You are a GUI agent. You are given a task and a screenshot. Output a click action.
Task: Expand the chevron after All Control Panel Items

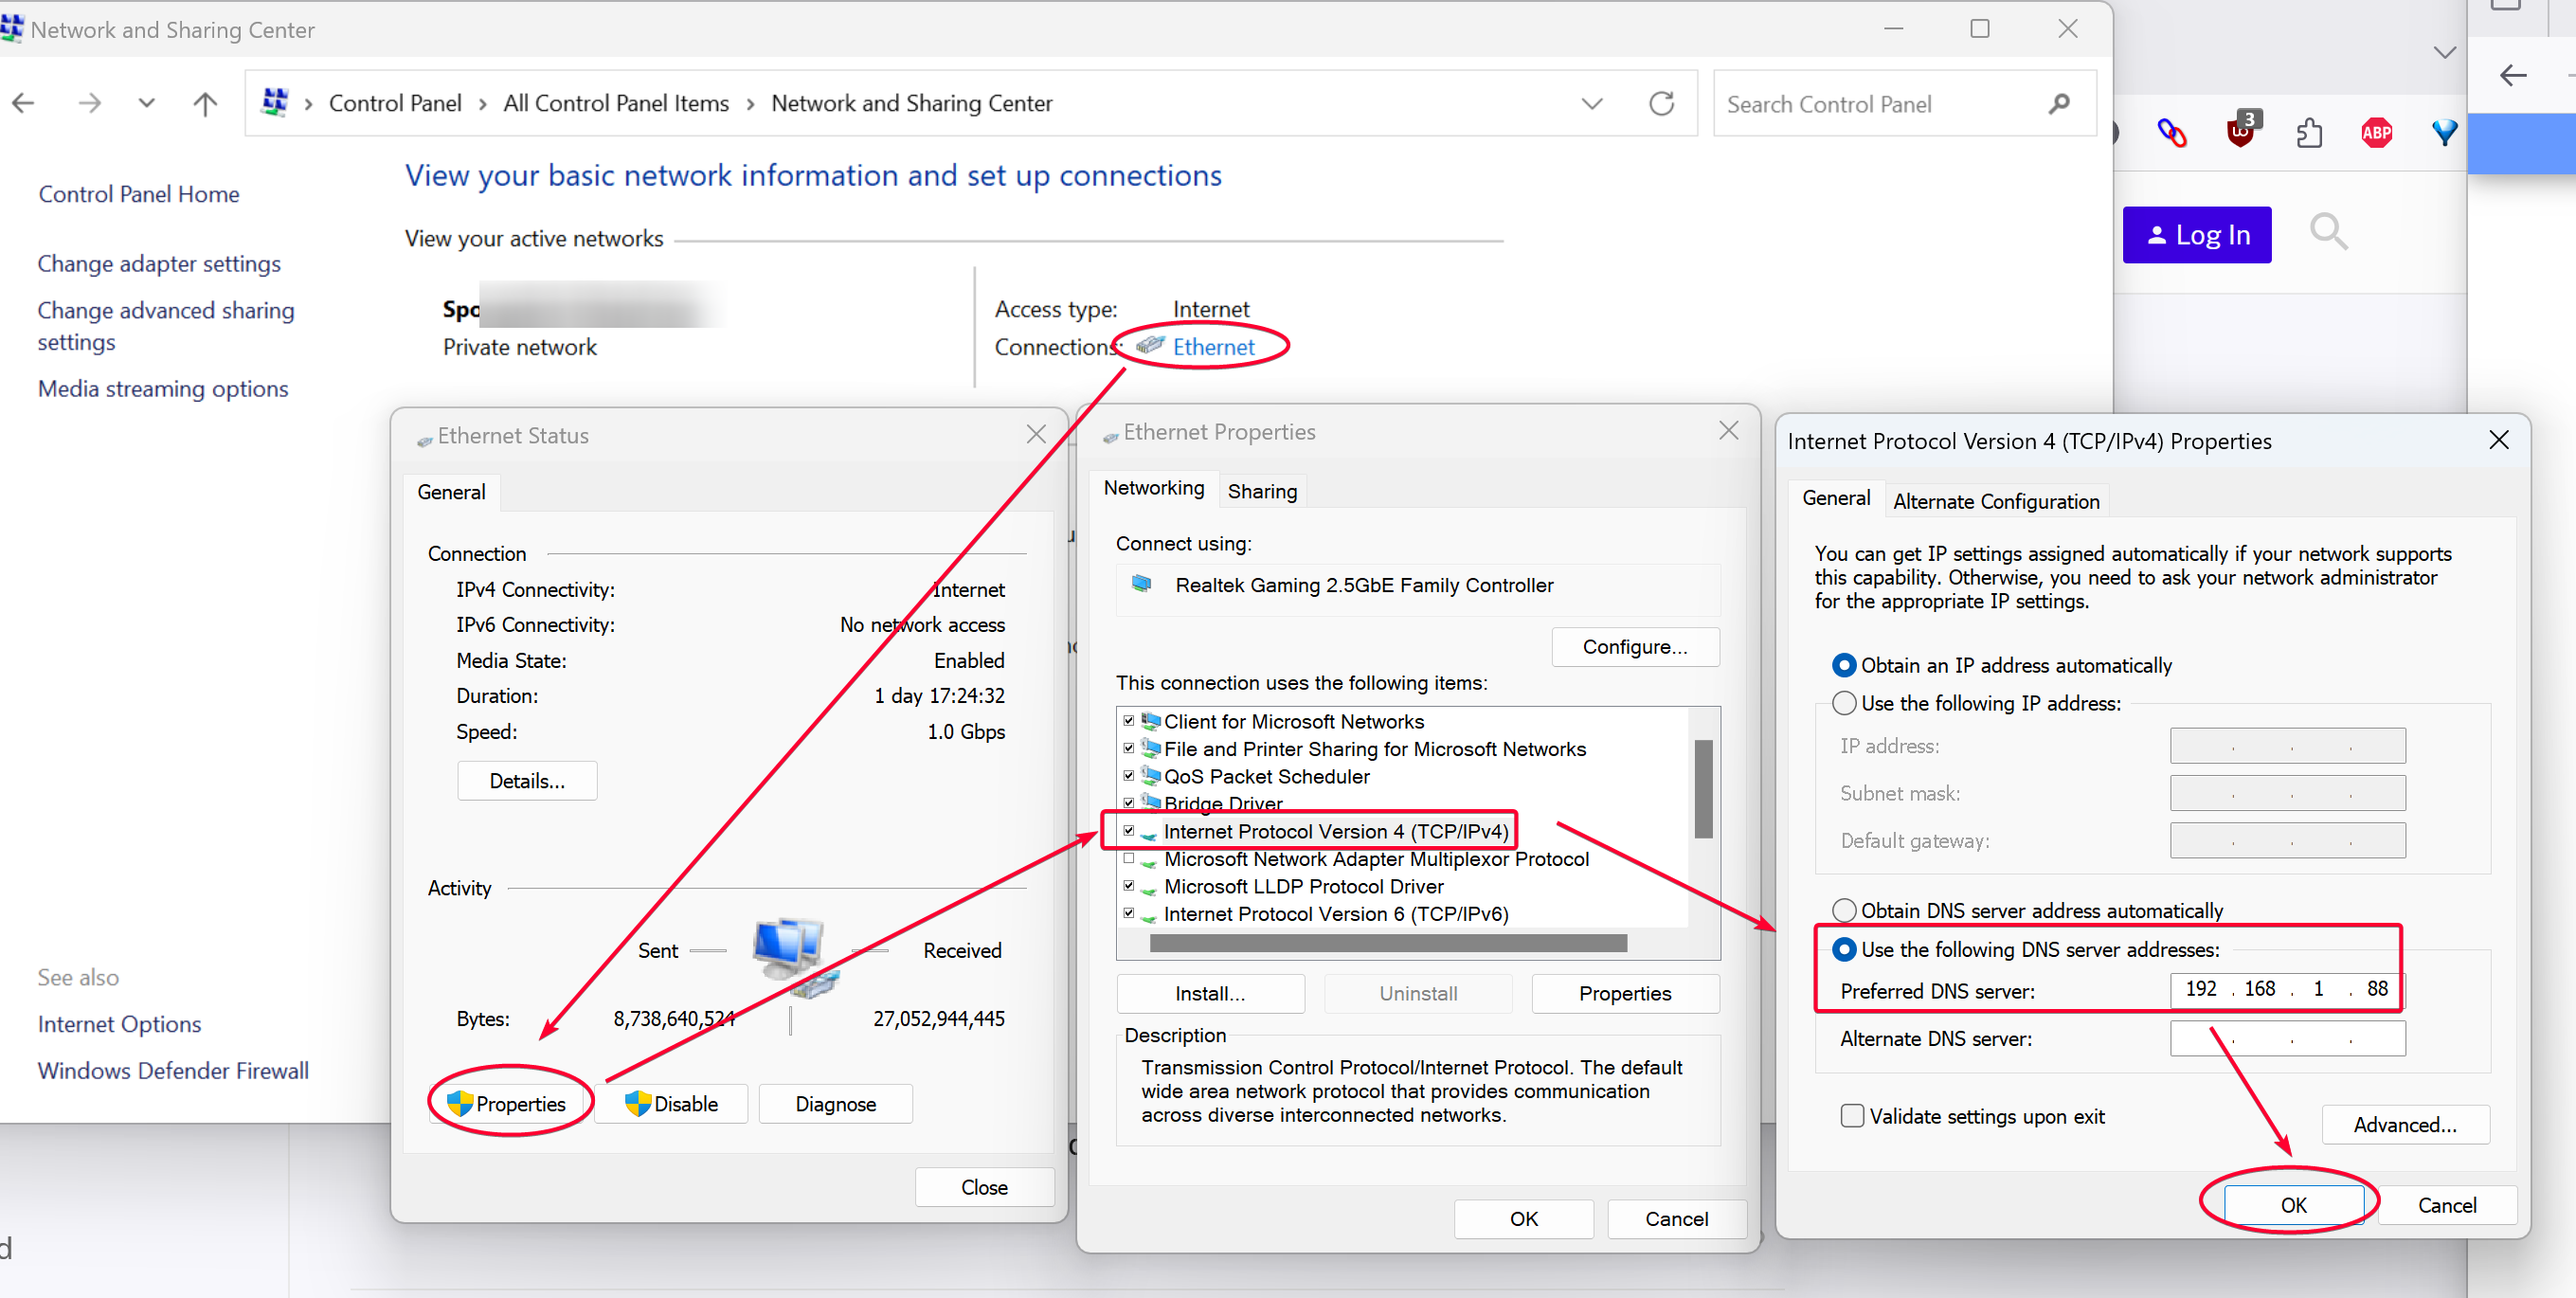[x=750, y=104]
